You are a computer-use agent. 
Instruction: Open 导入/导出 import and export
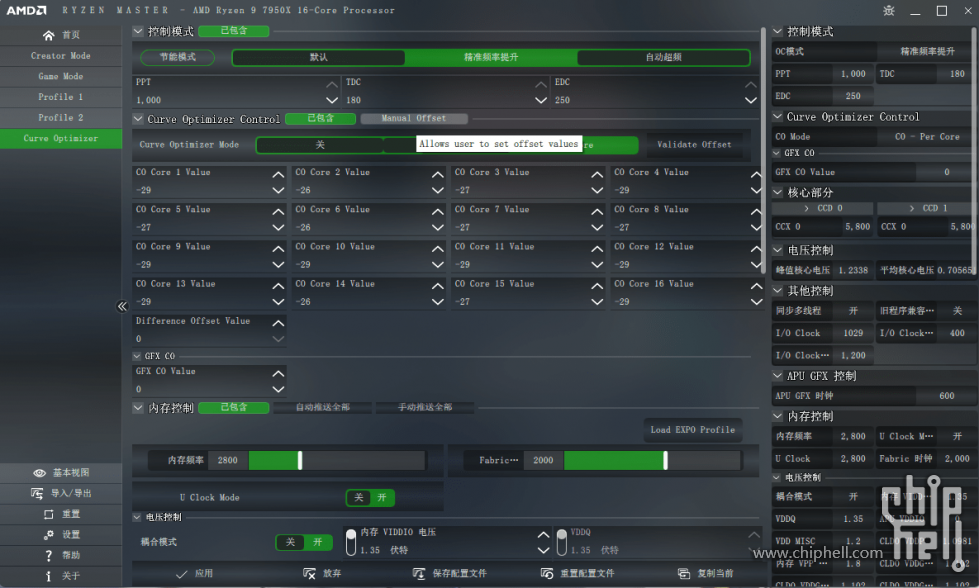point(61,493)
